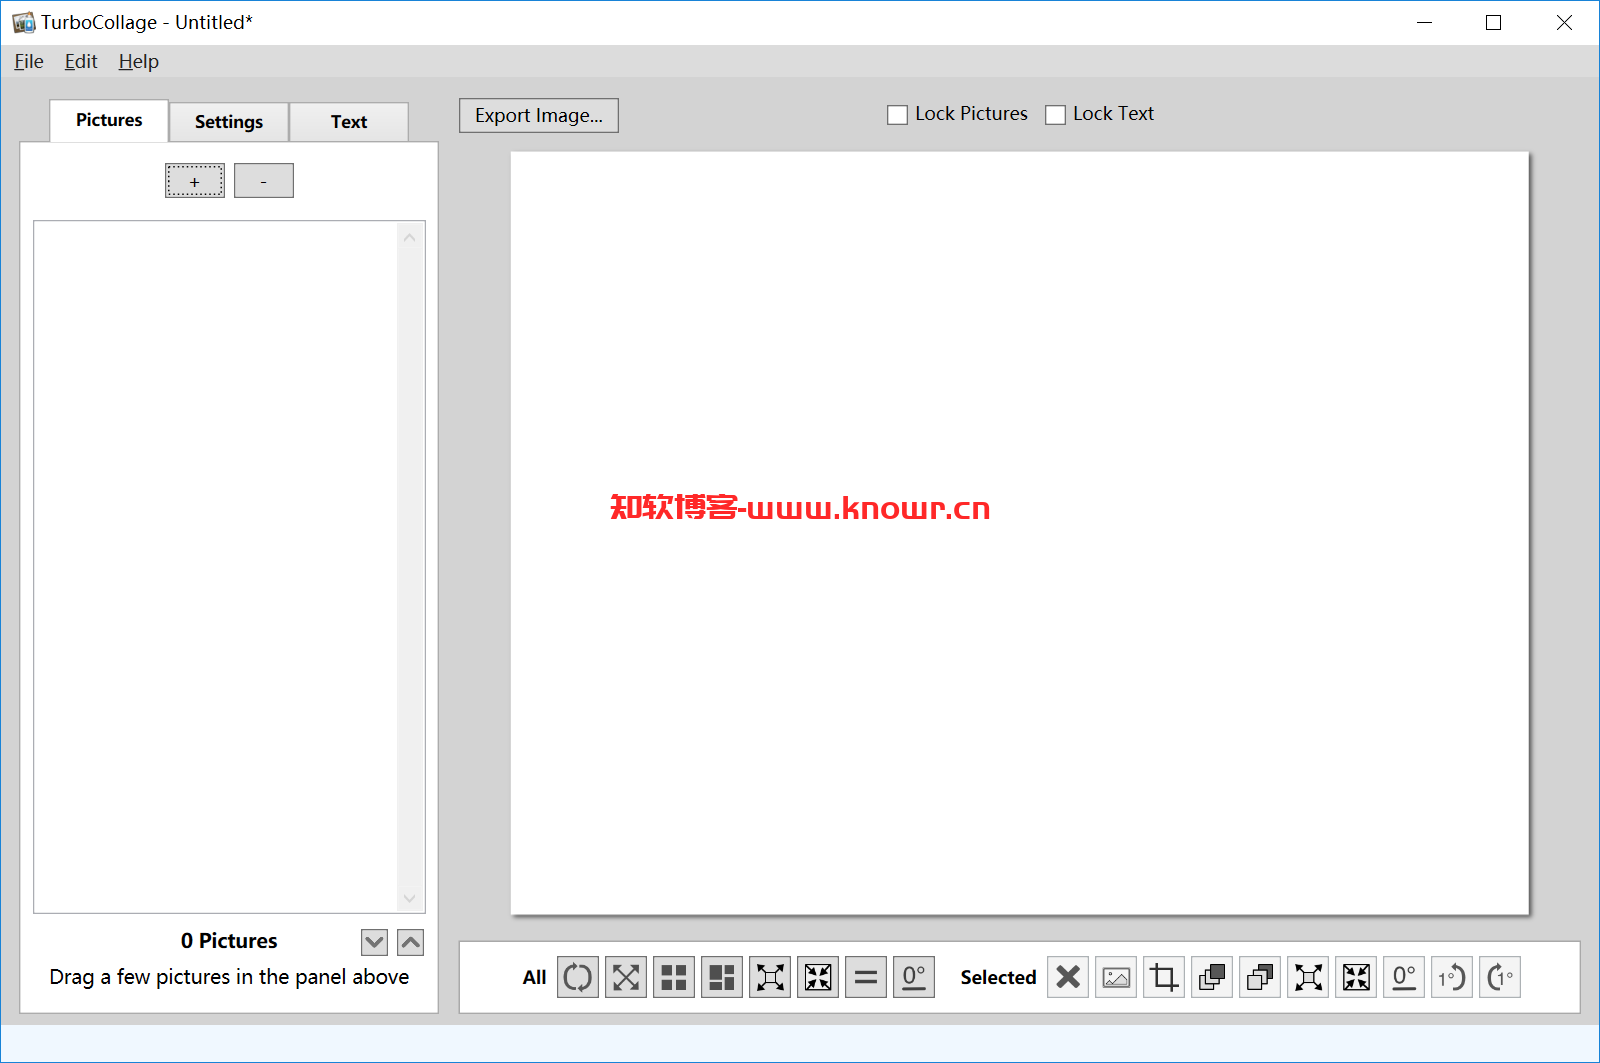Click the TurboCollage app icon in the title bar

pos(23,22)
